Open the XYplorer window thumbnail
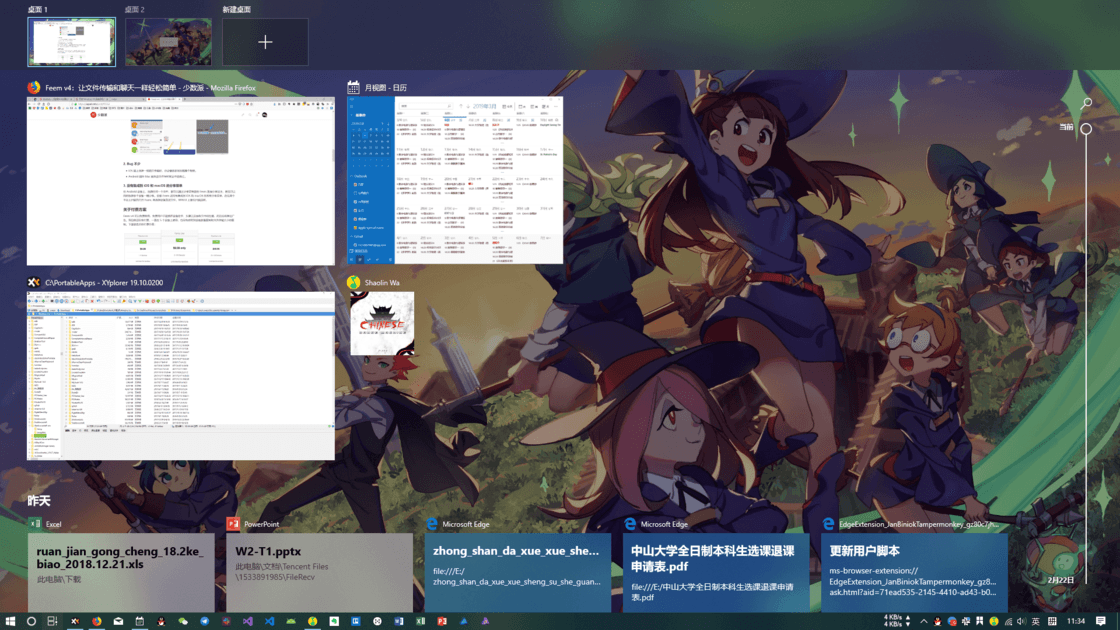The width and height of the screenshot is (1120, 630). click(x=181, y=376)
